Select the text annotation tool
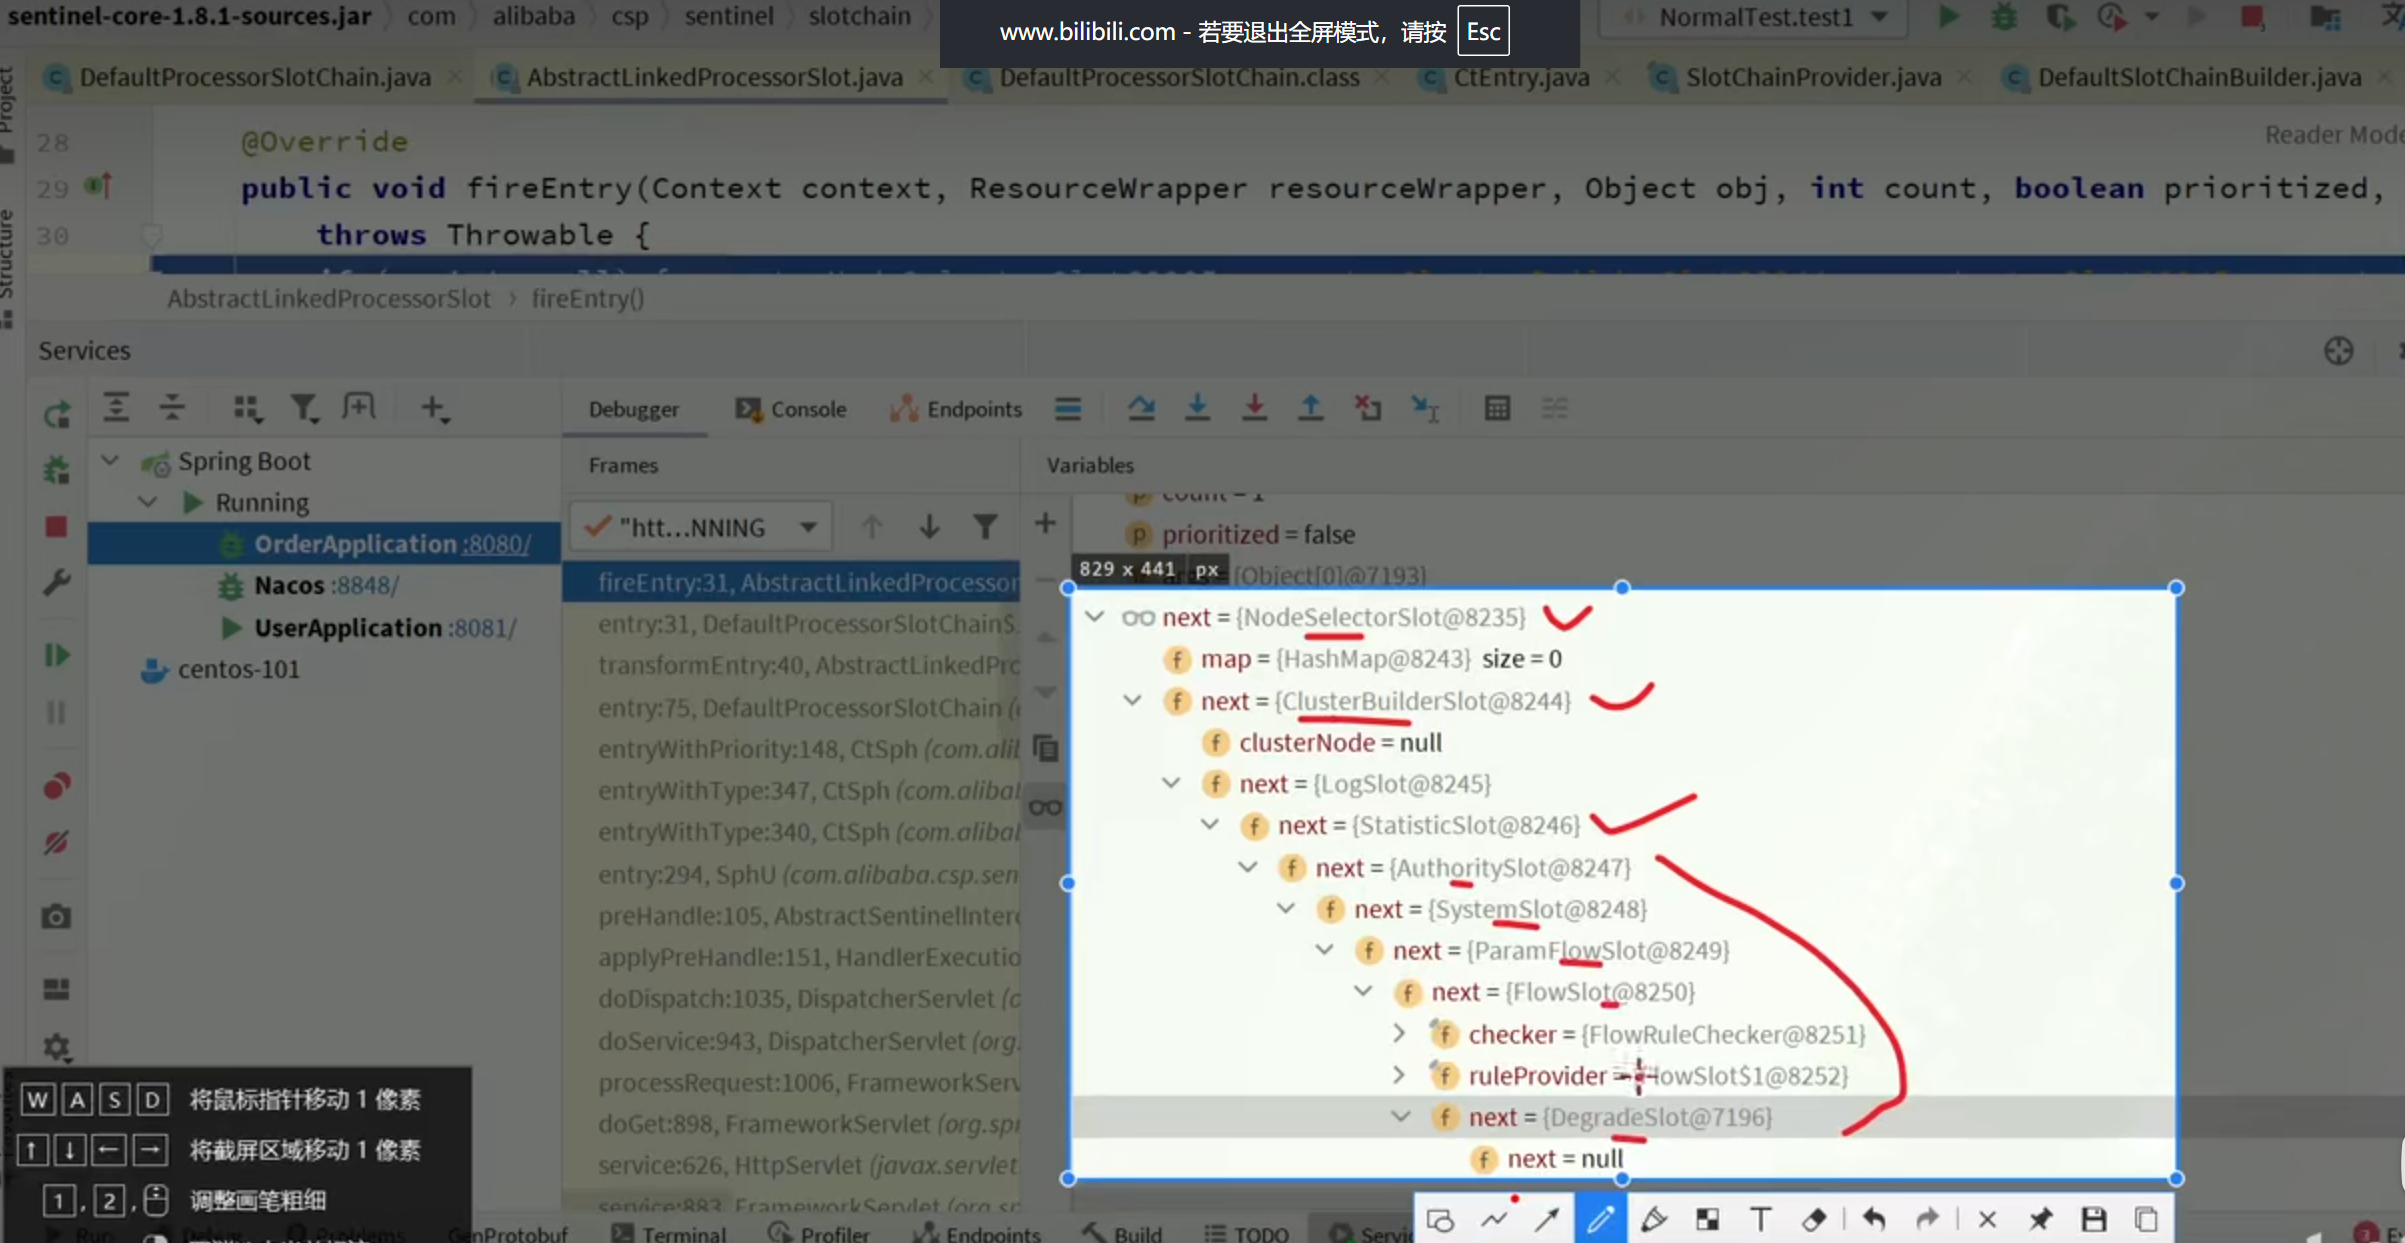The image size is (2405, 1243). (x=1760, y=1219)
